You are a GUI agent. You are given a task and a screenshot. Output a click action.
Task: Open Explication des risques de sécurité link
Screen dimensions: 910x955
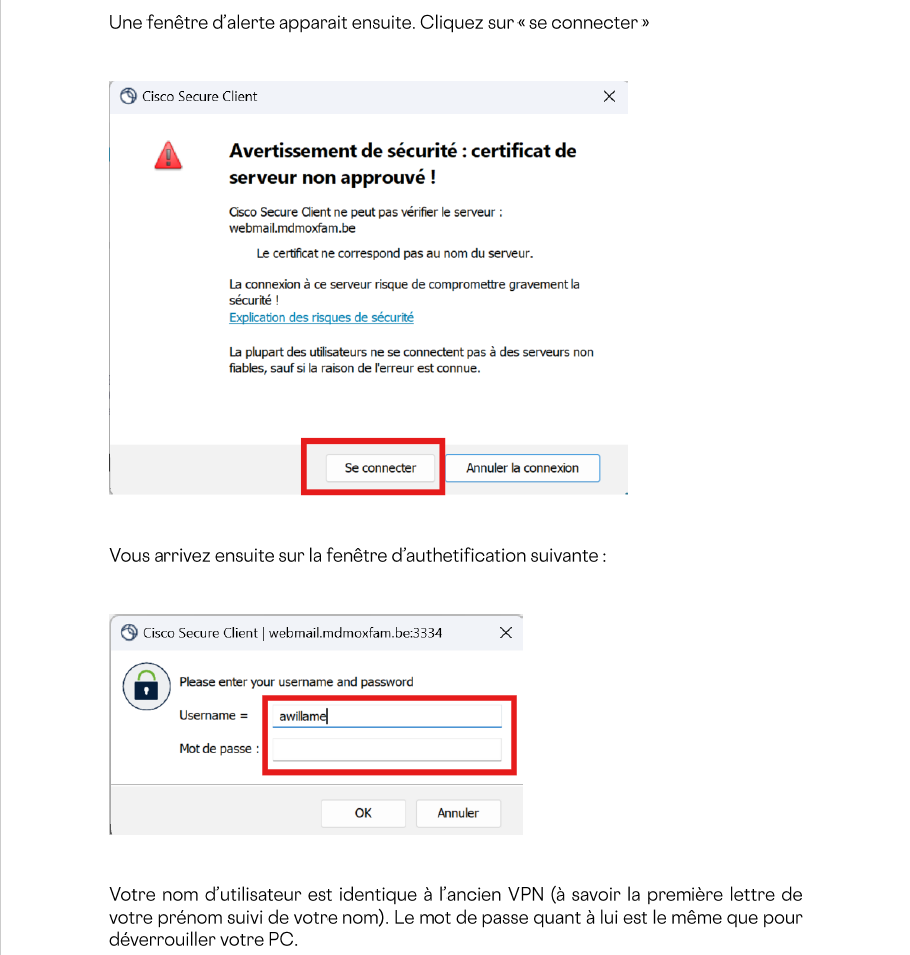[x=321, y=317]
